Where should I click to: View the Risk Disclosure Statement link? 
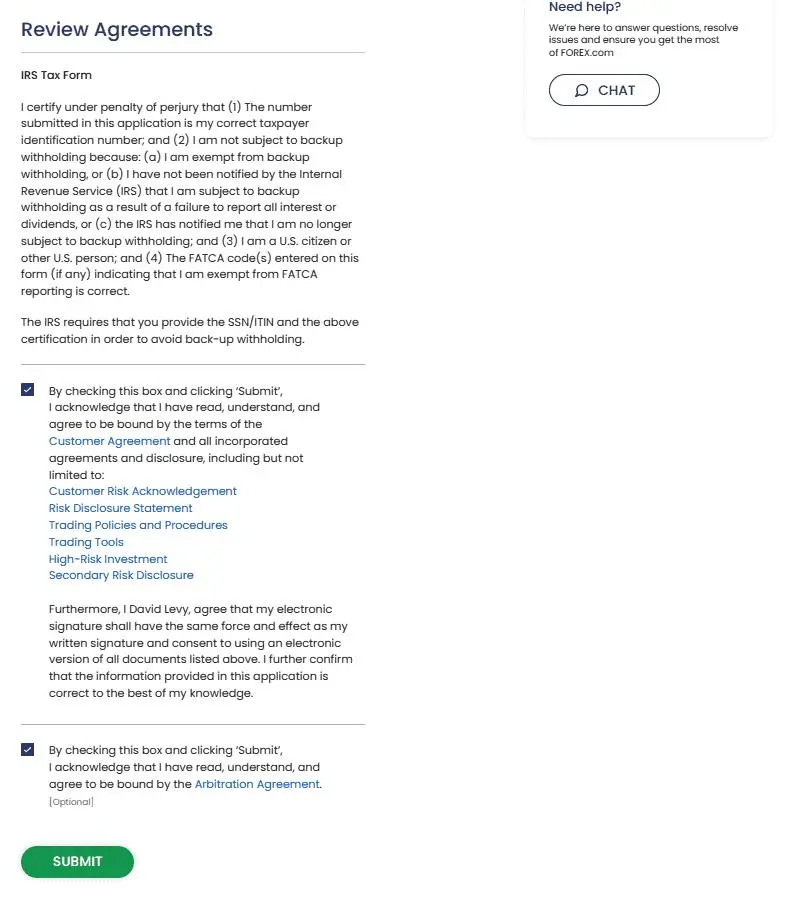(x=120, y=508)
